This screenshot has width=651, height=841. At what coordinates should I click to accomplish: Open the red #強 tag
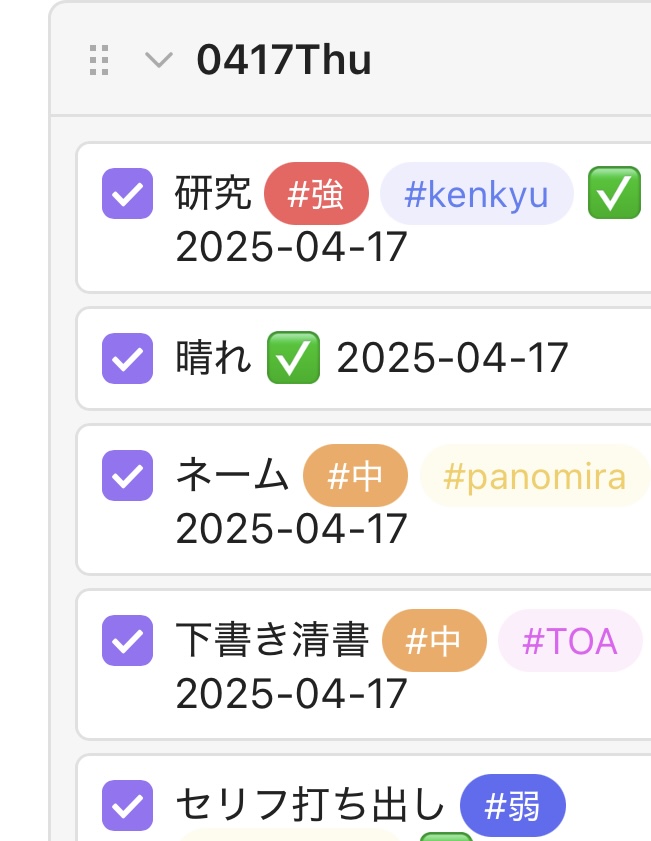[316, 194]
